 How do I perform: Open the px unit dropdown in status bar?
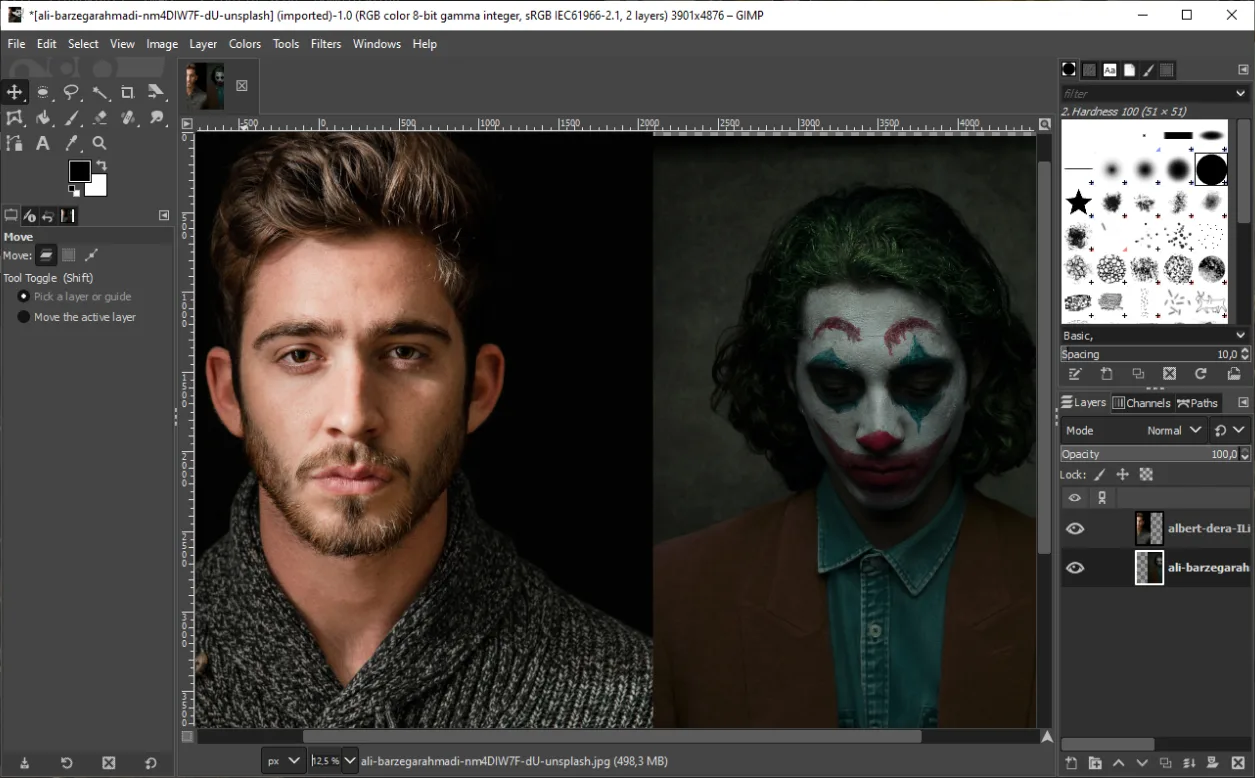coord(284,761)
